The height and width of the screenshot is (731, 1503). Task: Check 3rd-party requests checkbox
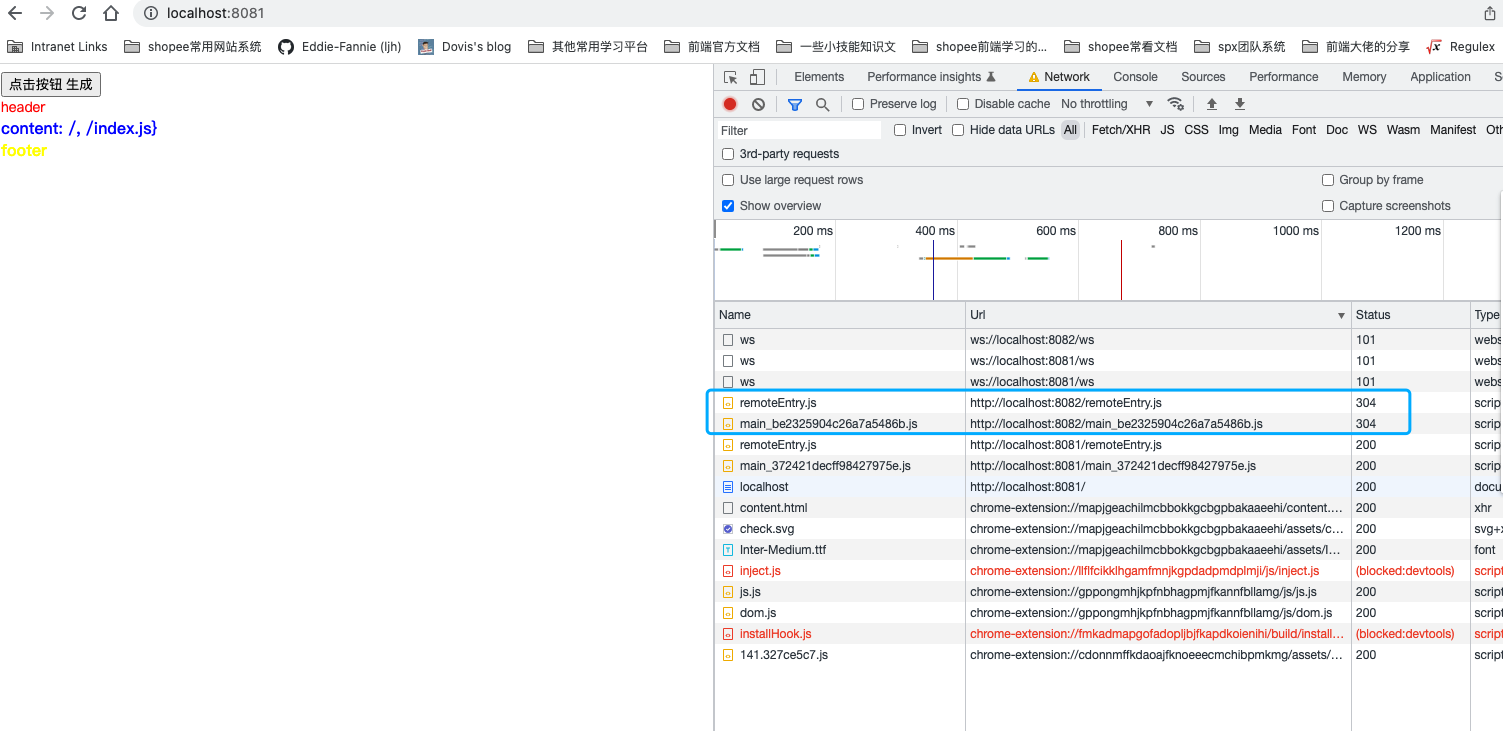[x=728, y=154]
